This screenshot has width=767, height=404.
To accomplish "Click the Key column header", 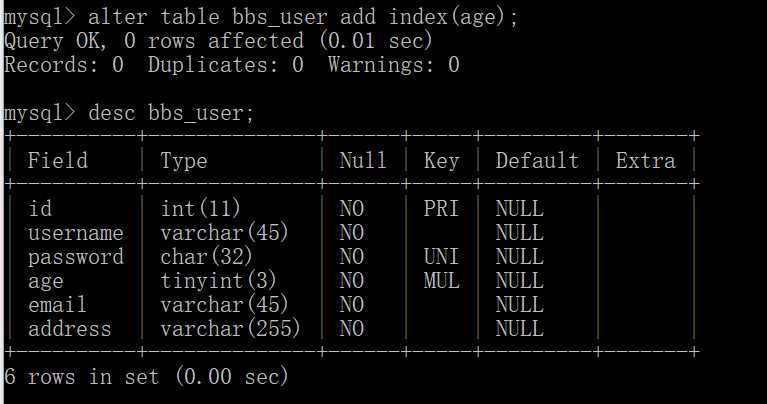I will (x=441, y=161).
